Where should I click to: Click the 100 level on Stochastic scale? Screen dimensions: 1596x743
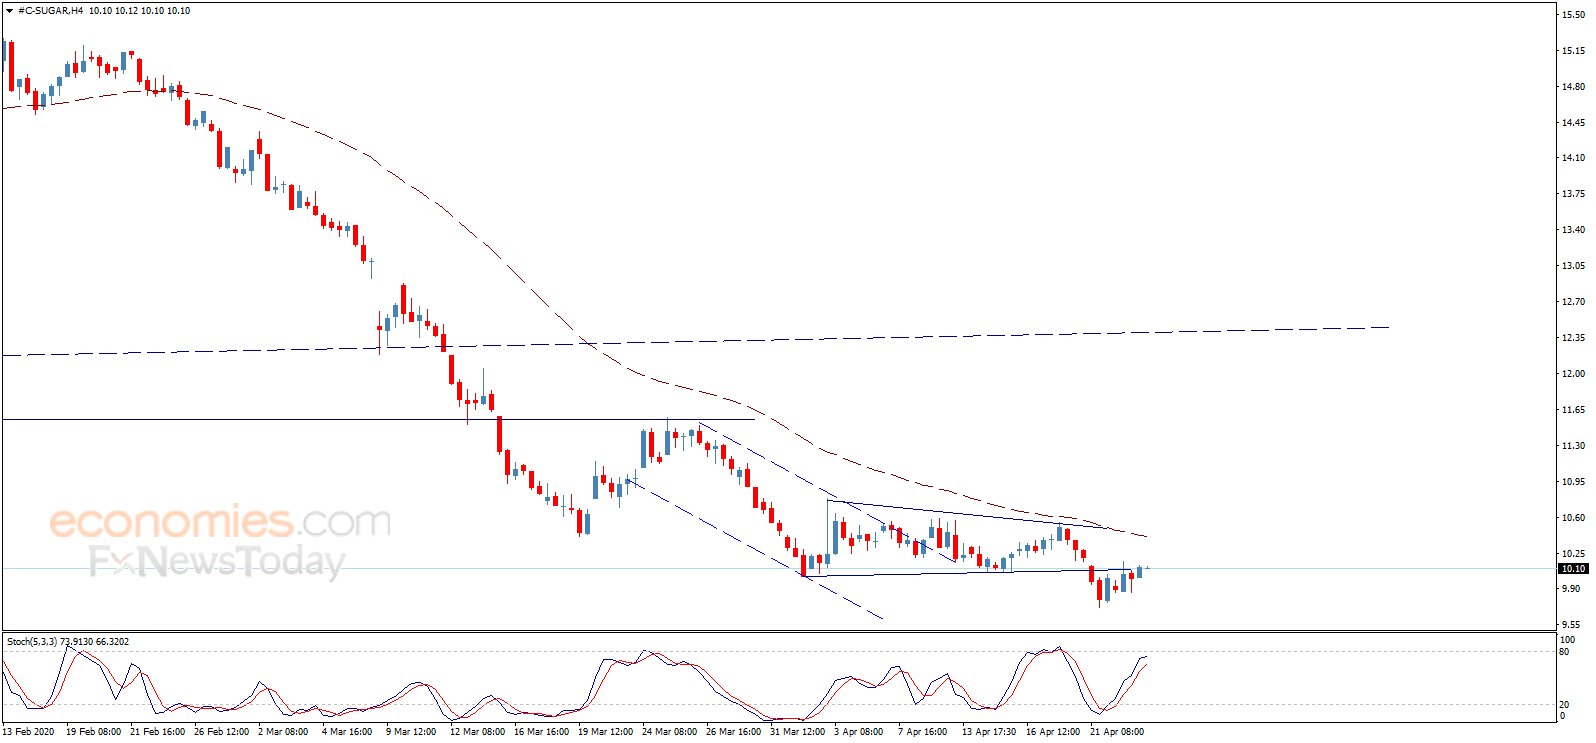tap(1567, 640)
